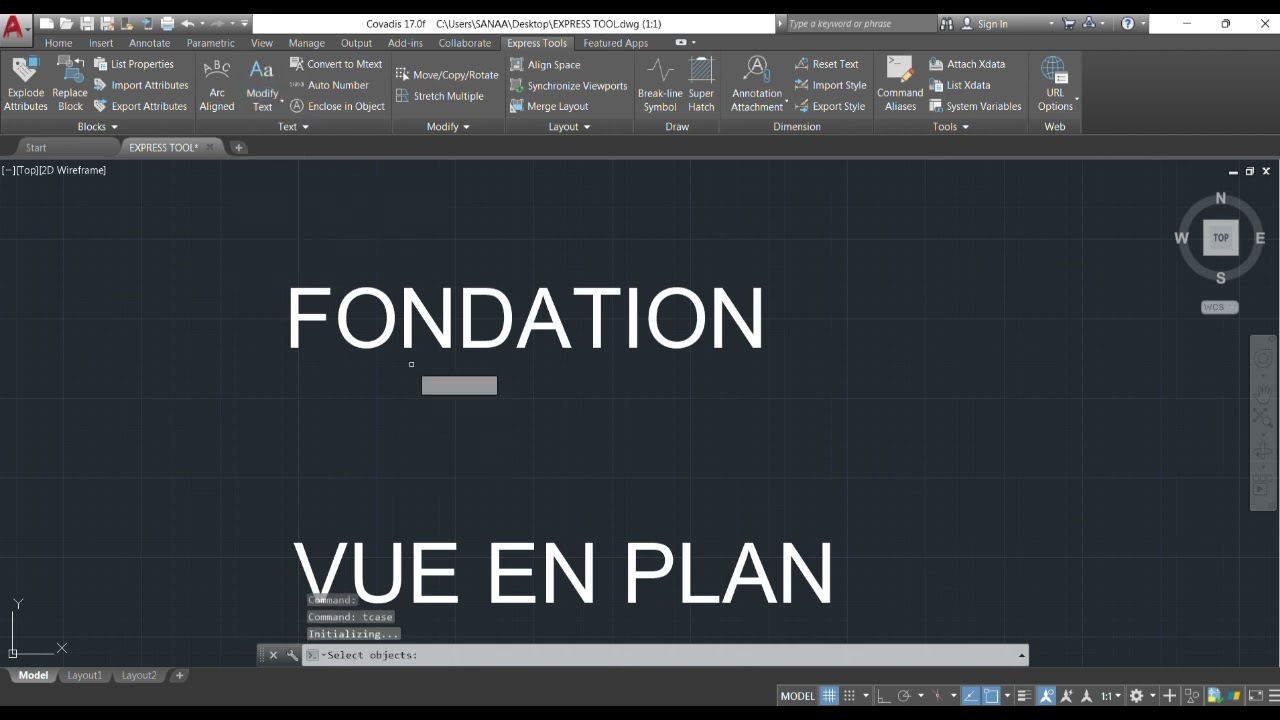Switch to Featured Apps tab
The width and height of the screenshot is (1280, 720).
coord(615,43)
